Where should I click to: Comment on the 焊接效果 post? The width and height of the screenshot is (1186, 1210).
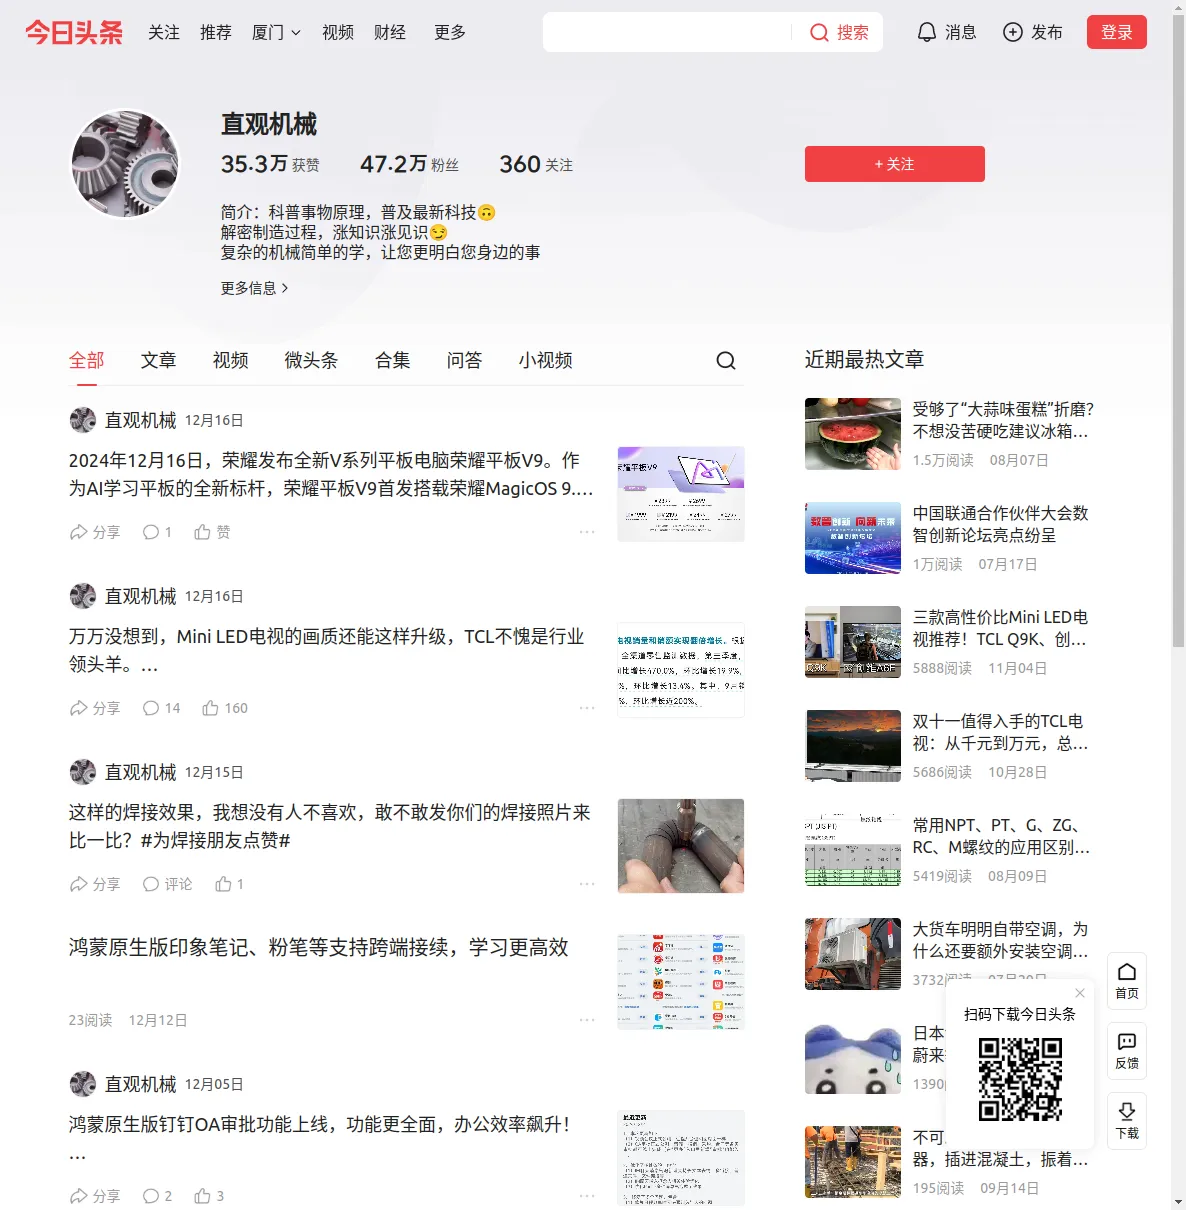pos(167,884)
